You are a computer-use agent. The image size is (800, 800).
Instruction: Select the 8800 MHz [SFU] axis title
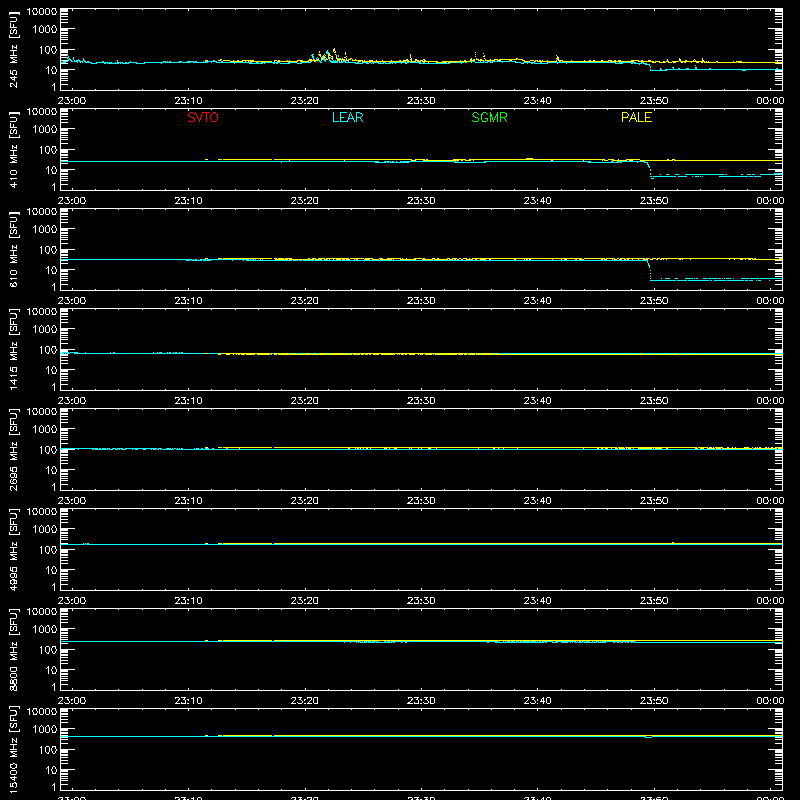13,649
